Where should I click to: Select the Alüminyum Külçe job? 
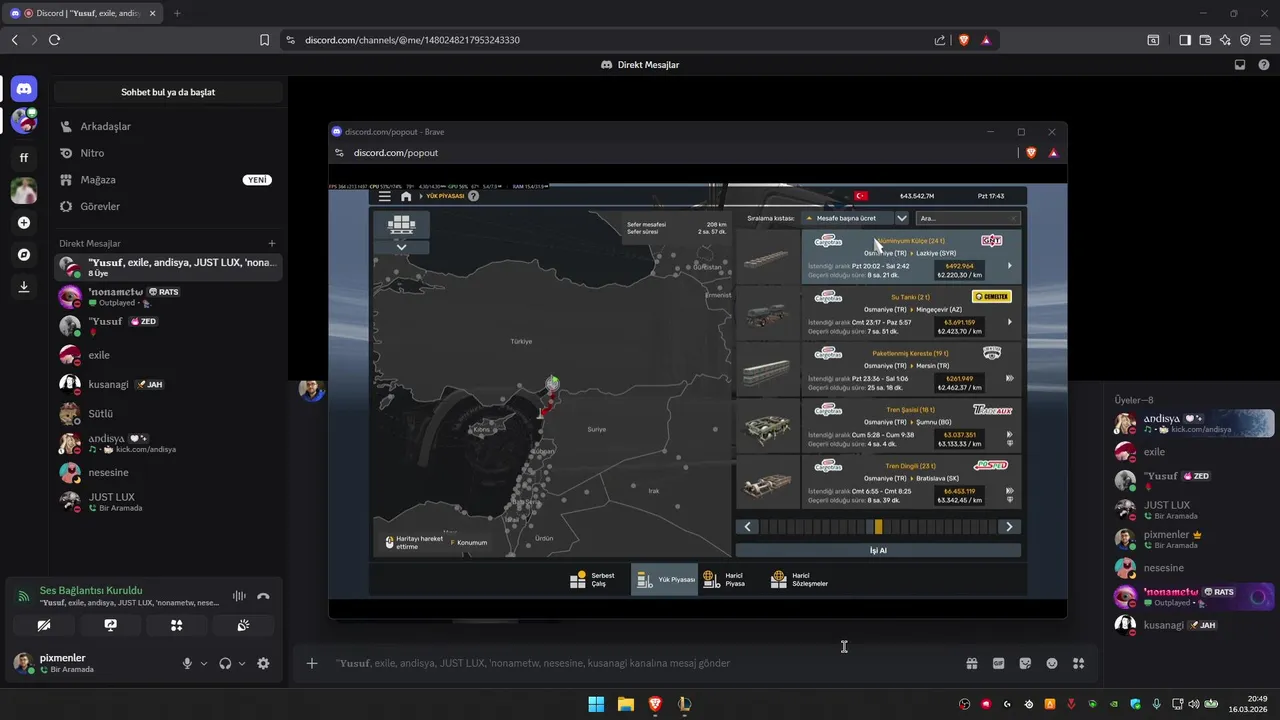[879, 257]
